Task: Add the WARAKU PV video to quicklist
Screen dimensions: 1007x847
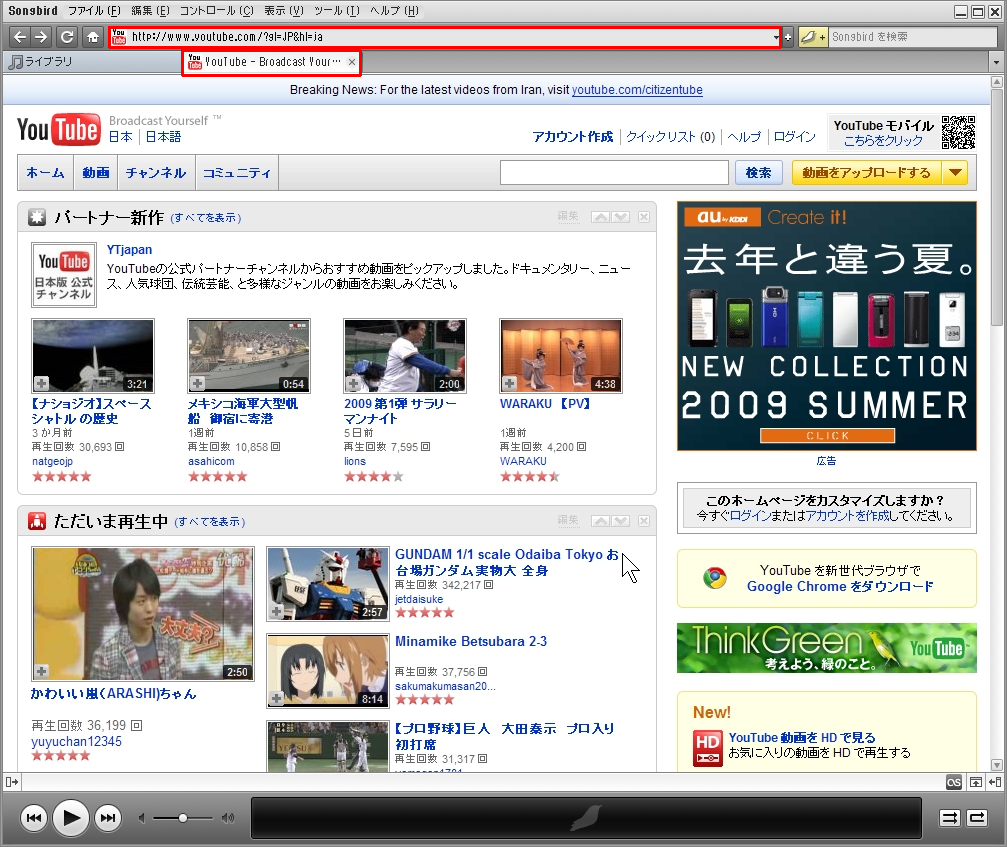Action: click(509, 383)
